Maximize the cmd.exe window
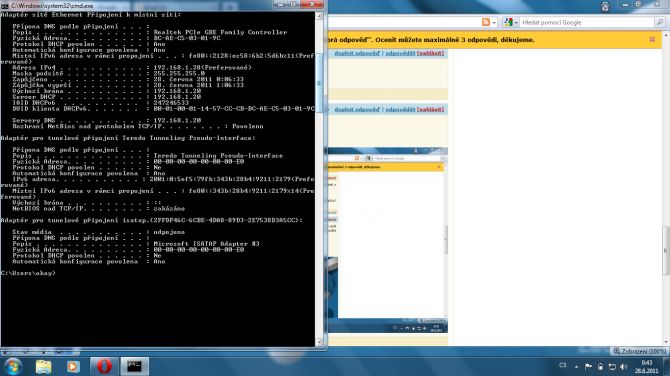670x376 pixels. (x=294, y=4)
